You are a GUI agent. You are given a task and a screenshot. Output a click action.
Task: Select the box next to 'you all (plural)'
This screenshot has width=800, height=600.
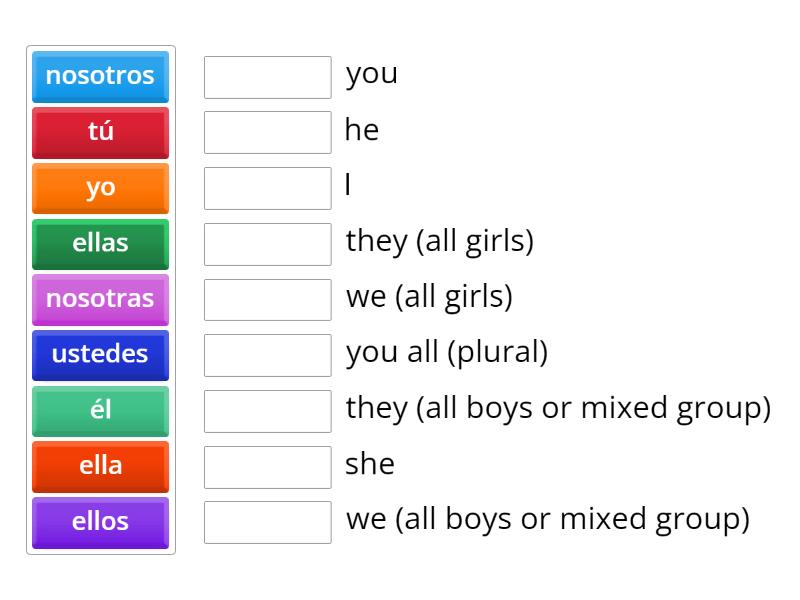click(267, 354)
